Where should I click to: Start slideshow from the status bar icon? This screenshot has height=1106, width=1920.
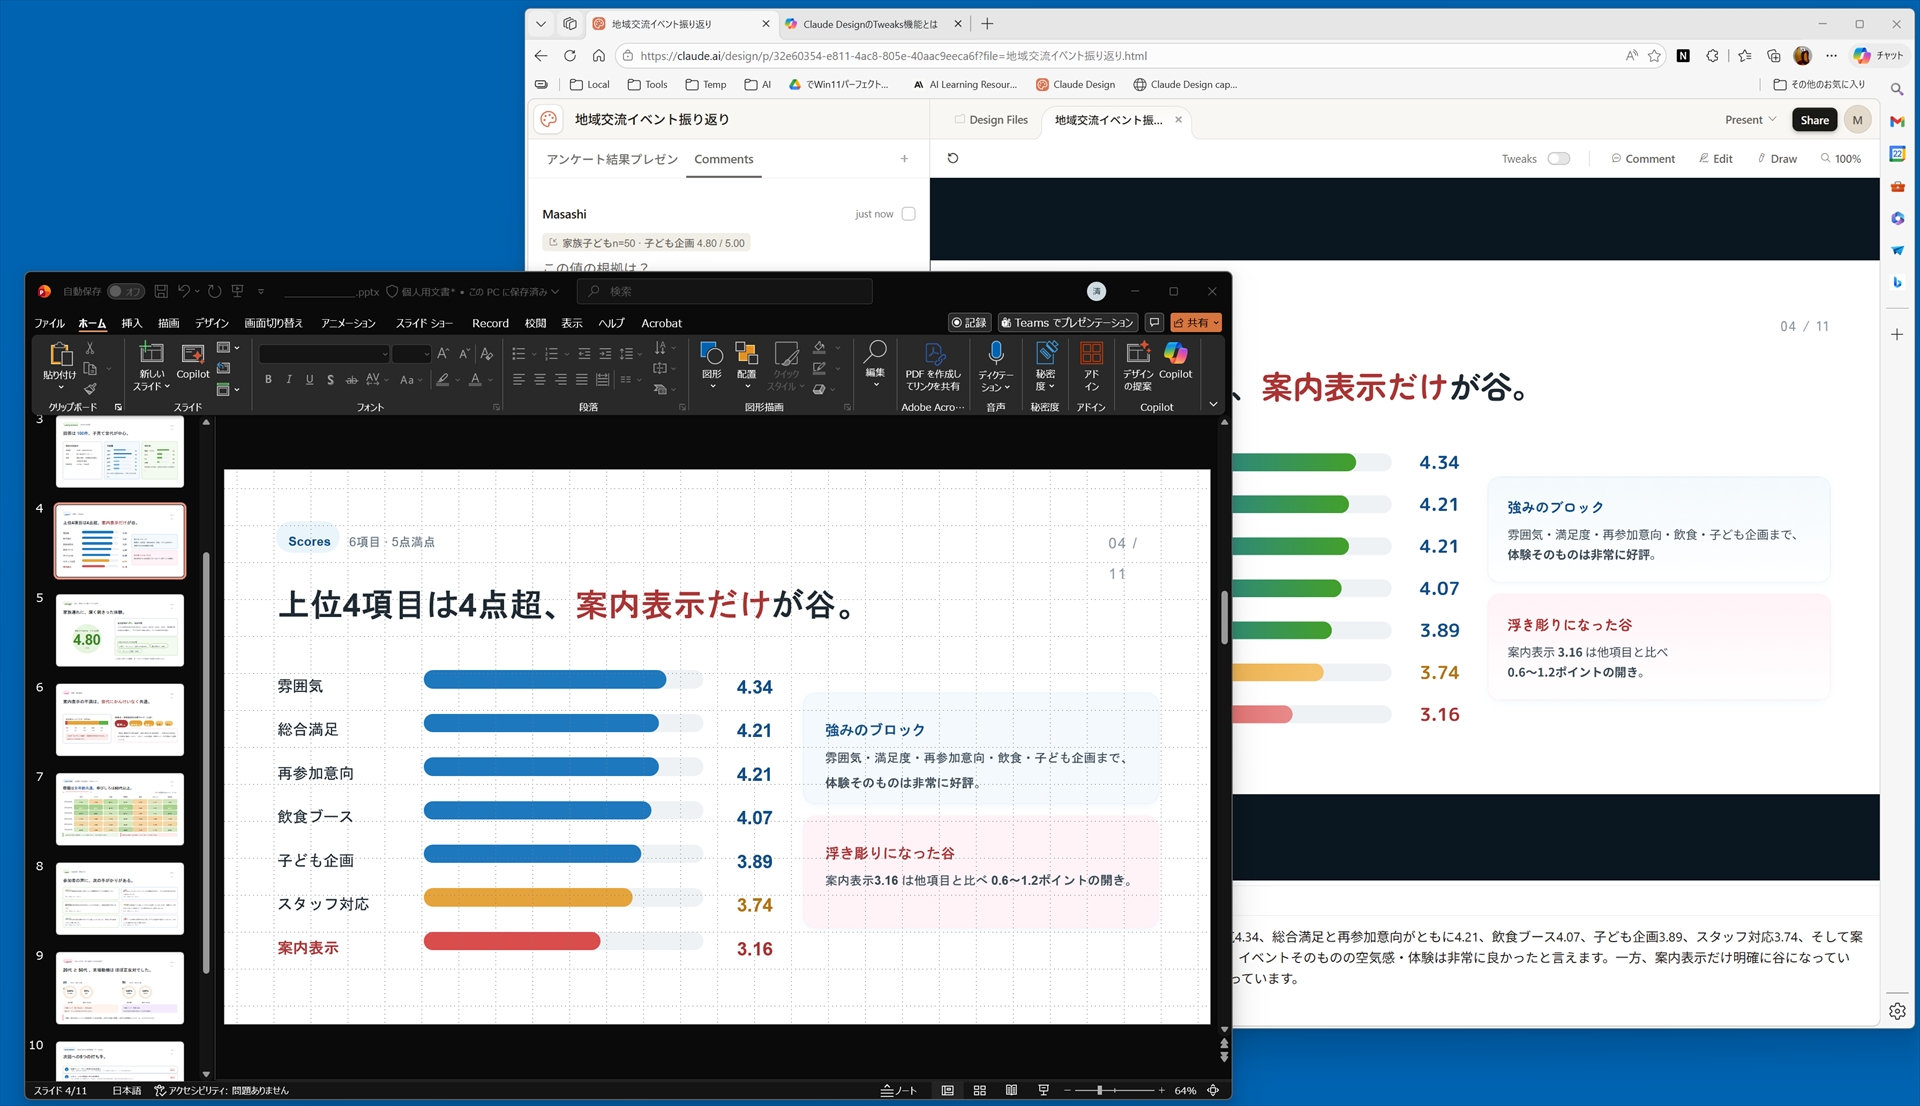click(1043, 1090)
